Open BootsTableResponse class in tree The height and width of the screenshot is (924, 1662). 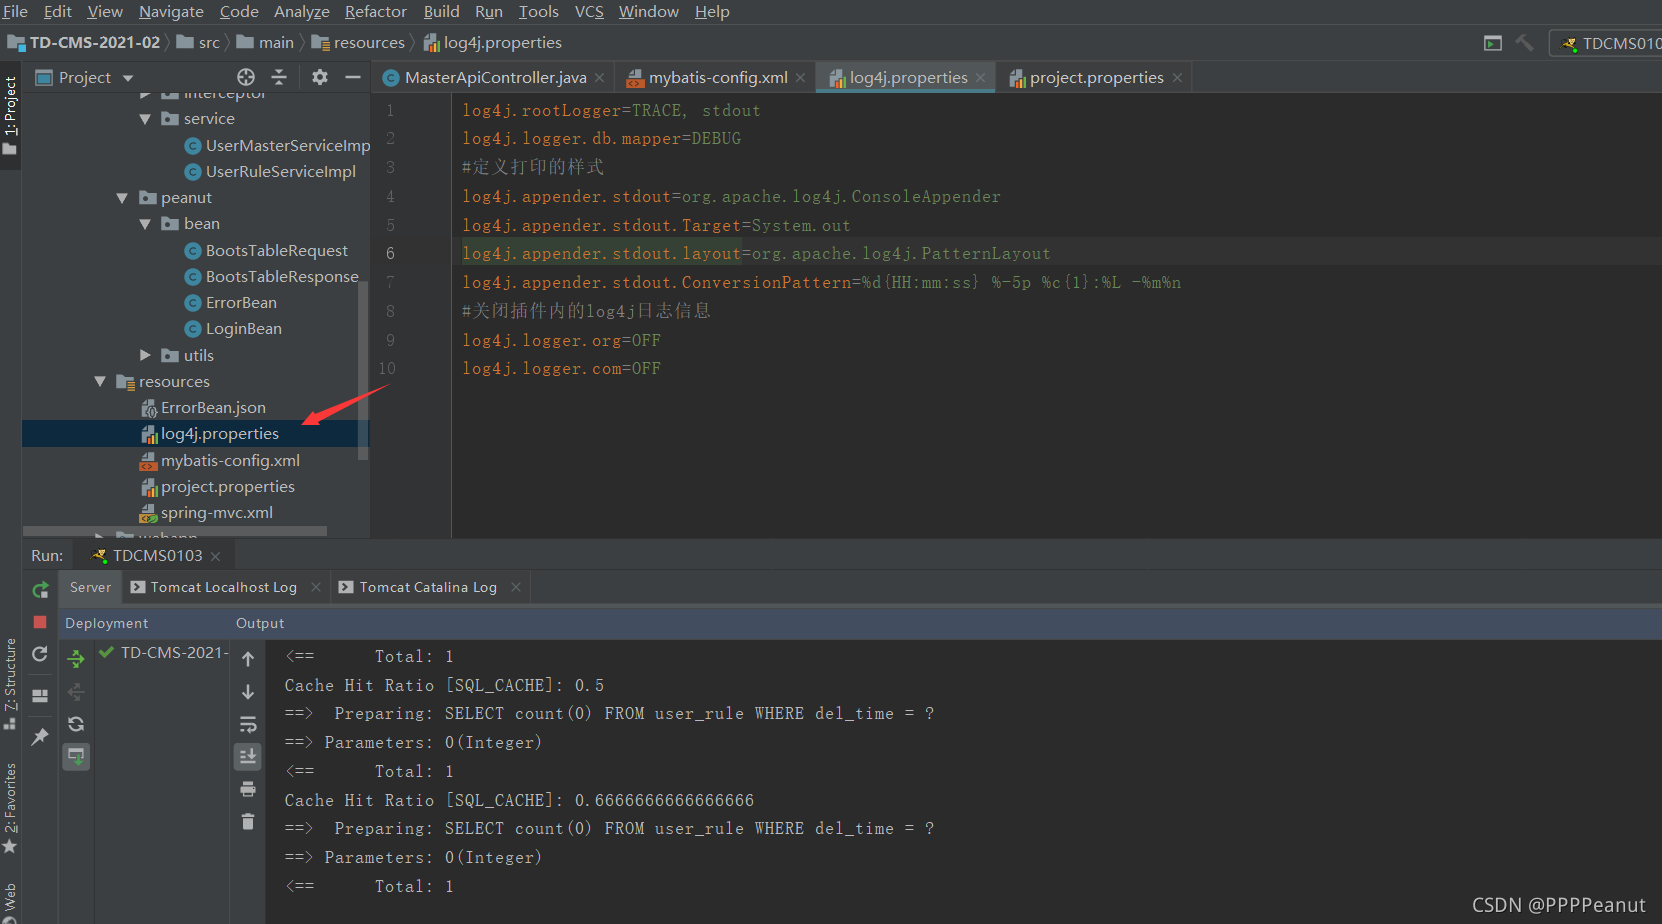coord(271,276)
